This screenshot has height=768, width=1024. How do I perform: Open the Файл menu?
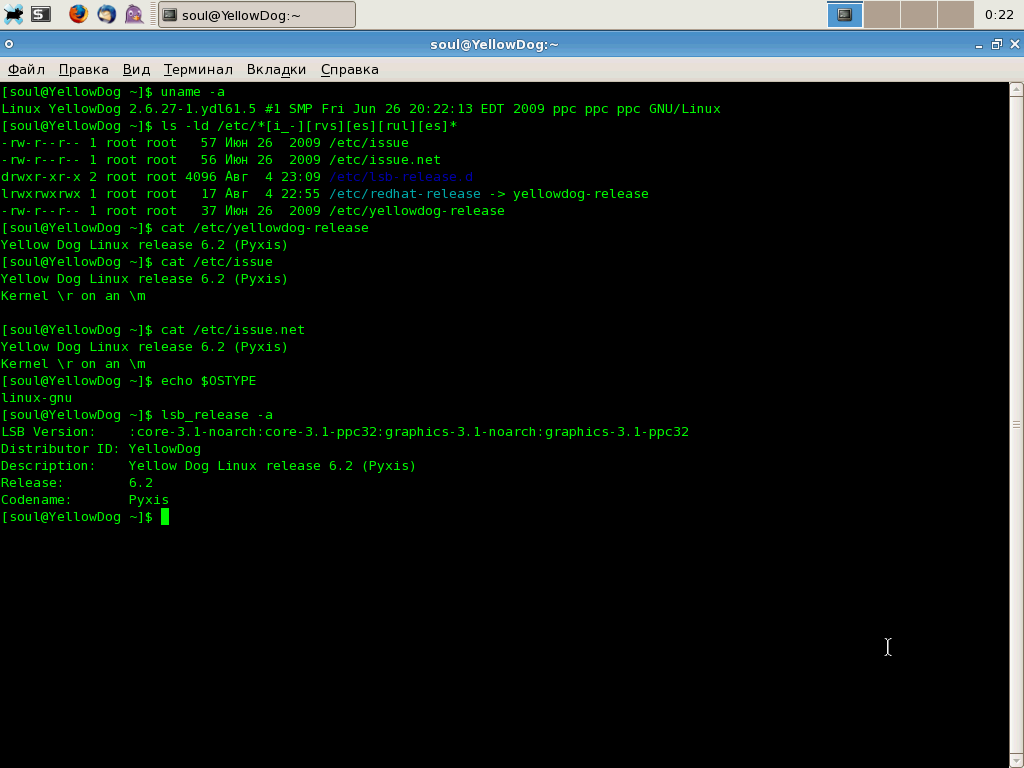(x=26, y=69)
